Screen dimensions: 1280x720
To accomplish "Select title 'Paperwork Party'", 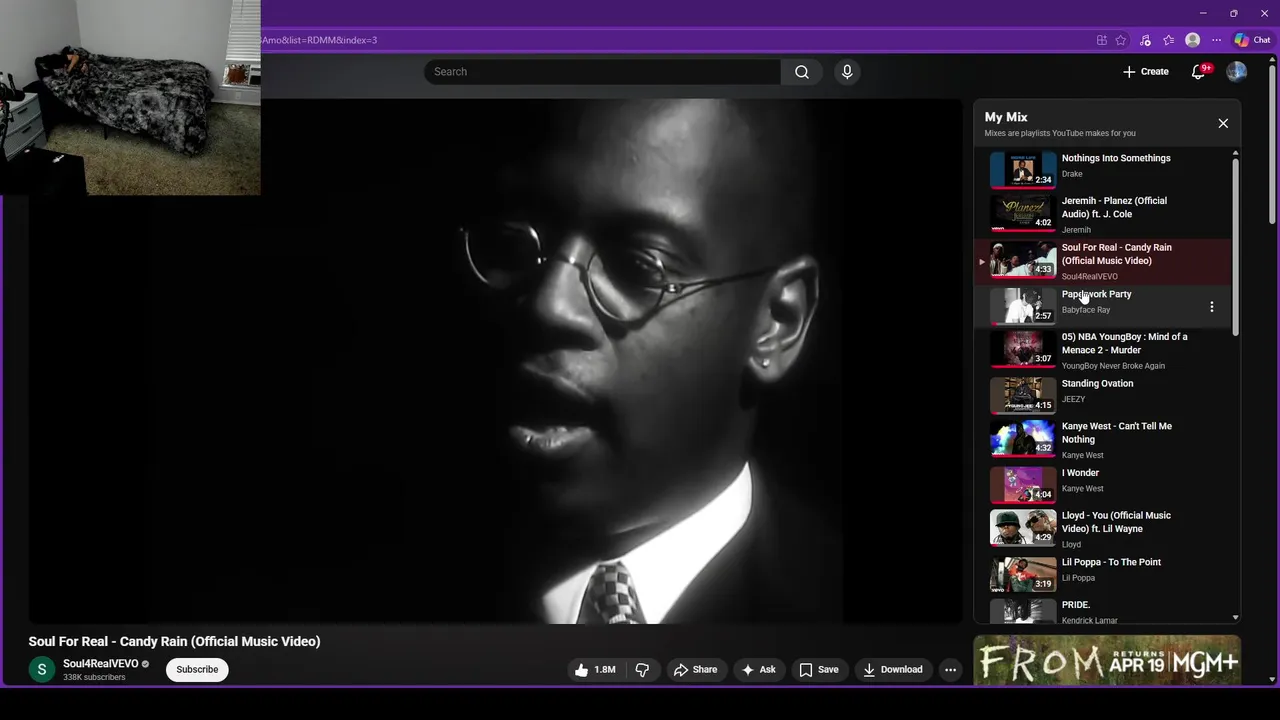I will [x=1096, y=294].
